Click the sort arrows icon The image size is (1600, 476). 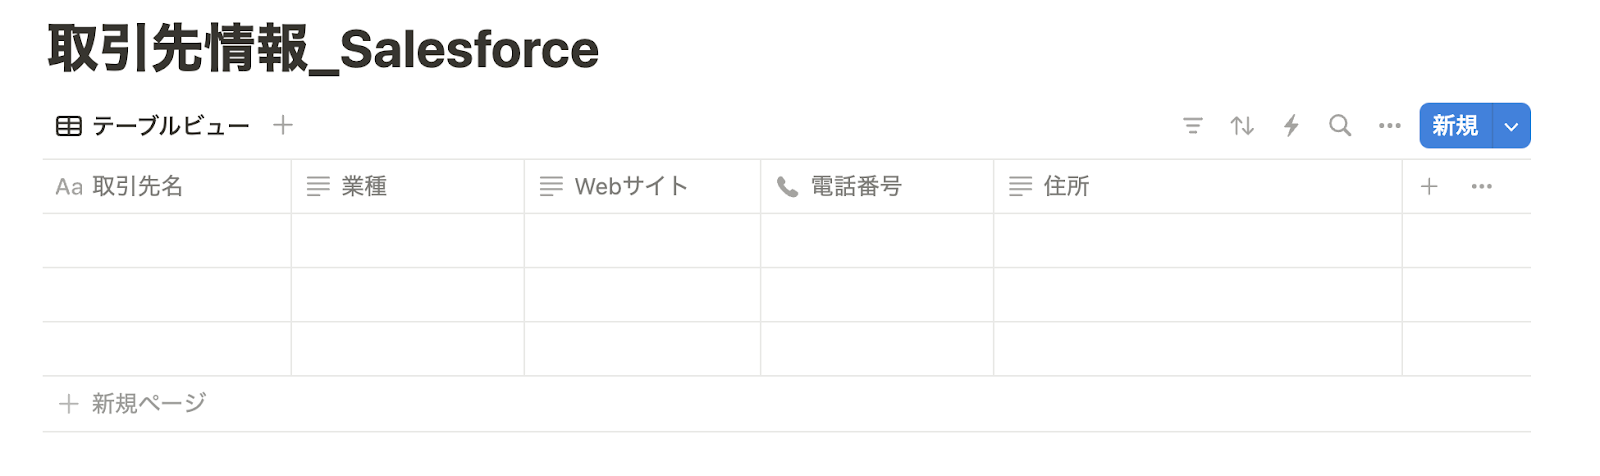(1242, 126)
